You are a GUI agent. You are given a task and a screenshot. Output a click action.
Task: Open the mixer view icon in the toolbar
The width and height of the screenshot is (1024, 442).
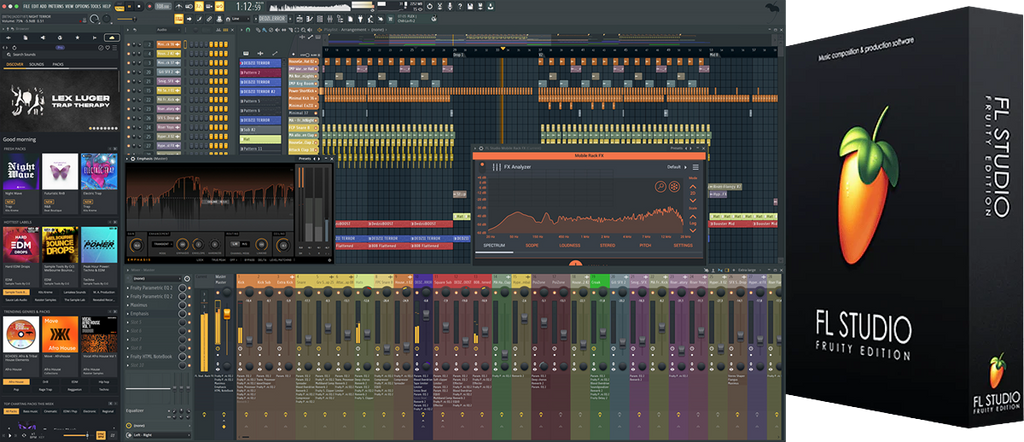[330, 19]
